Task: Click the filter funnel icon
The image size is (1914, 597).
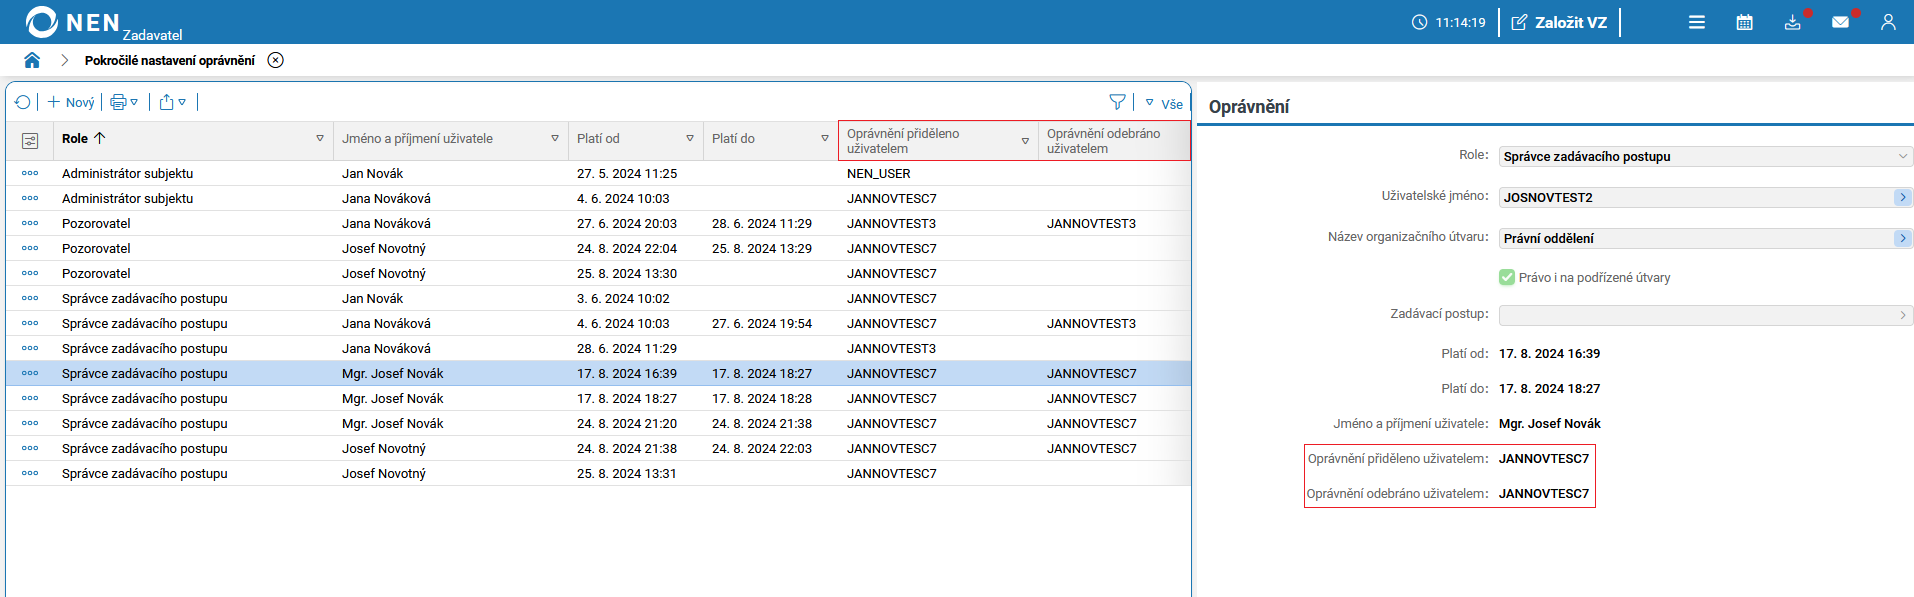Action: [1117, 102]
